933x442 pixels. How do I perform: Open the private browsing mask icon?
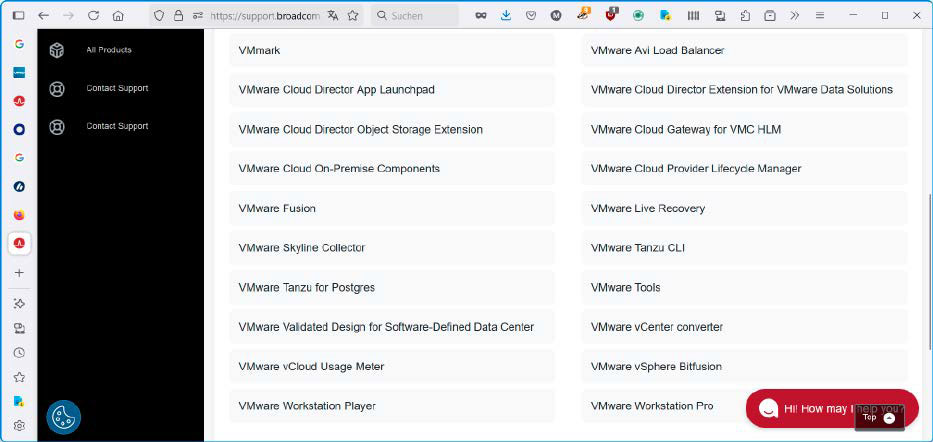(481, 16)
